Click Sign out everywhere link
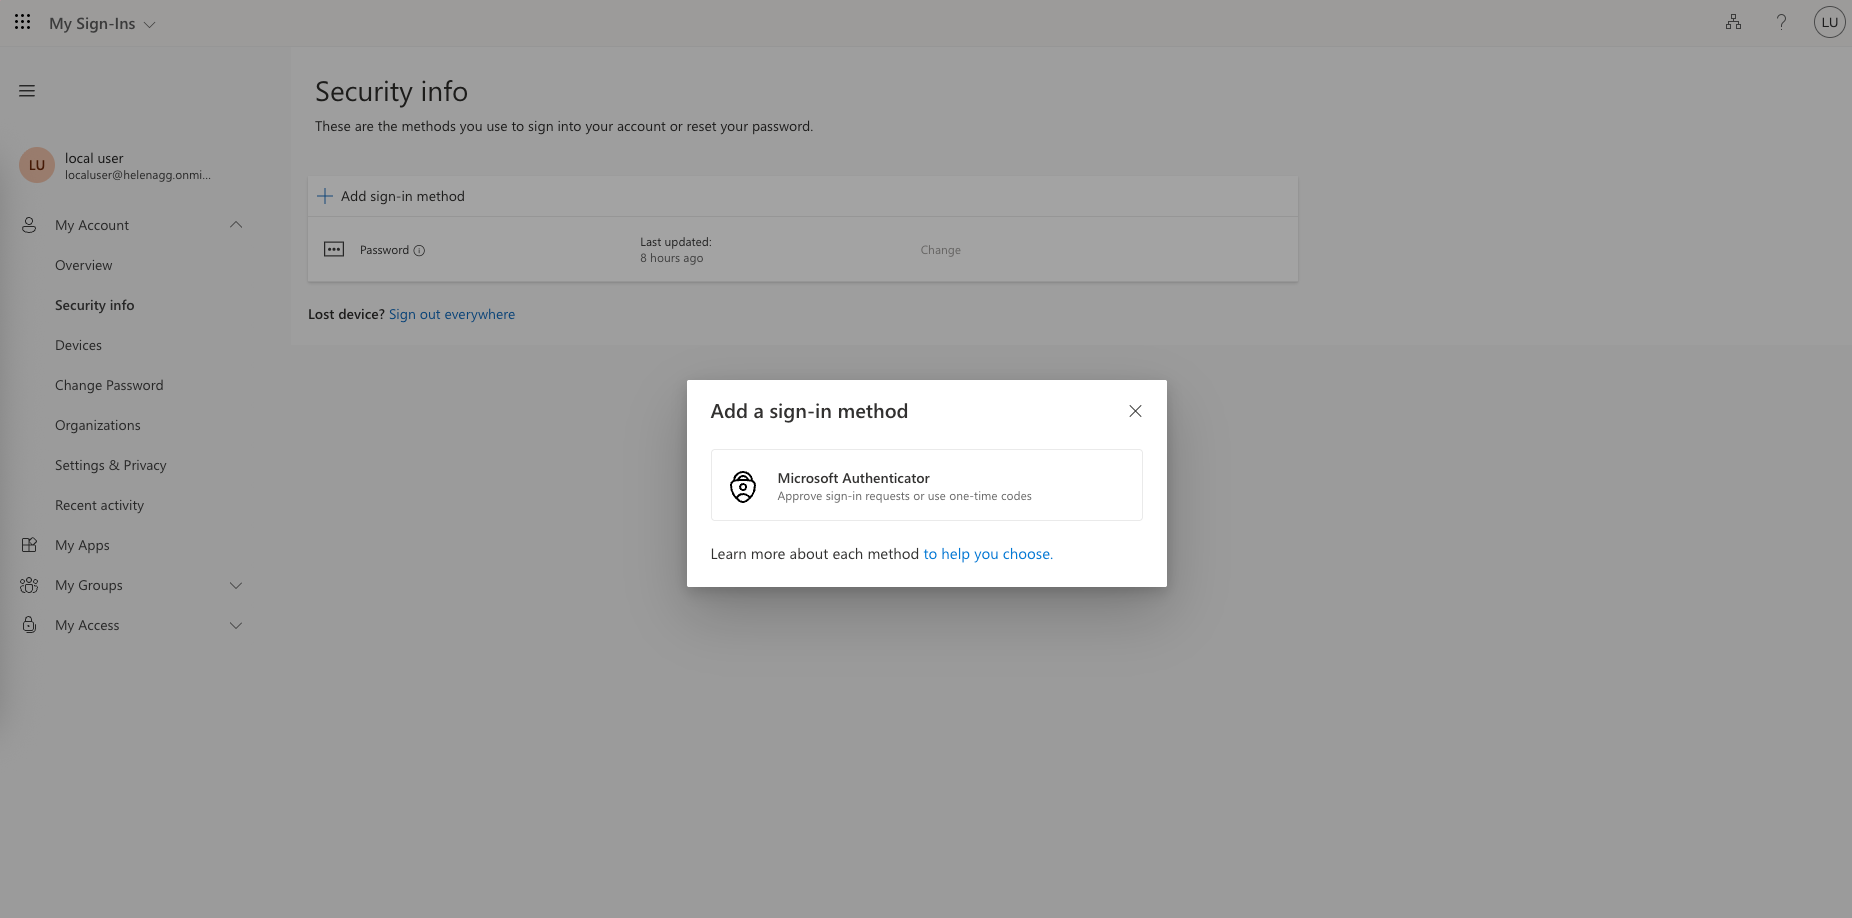The width and height of the screenshot is (1852, 918). (x=451, y=314)
